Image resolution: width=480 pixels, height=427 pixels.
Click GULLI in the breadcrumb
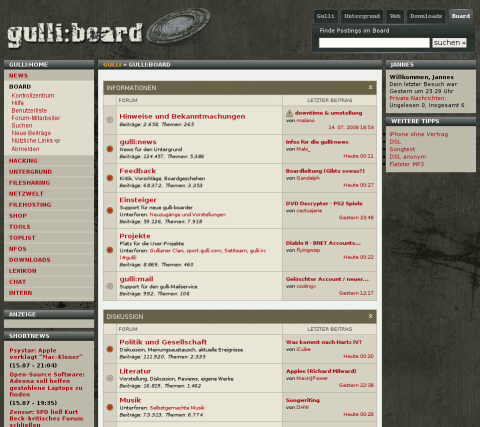(x=112, y=65)
